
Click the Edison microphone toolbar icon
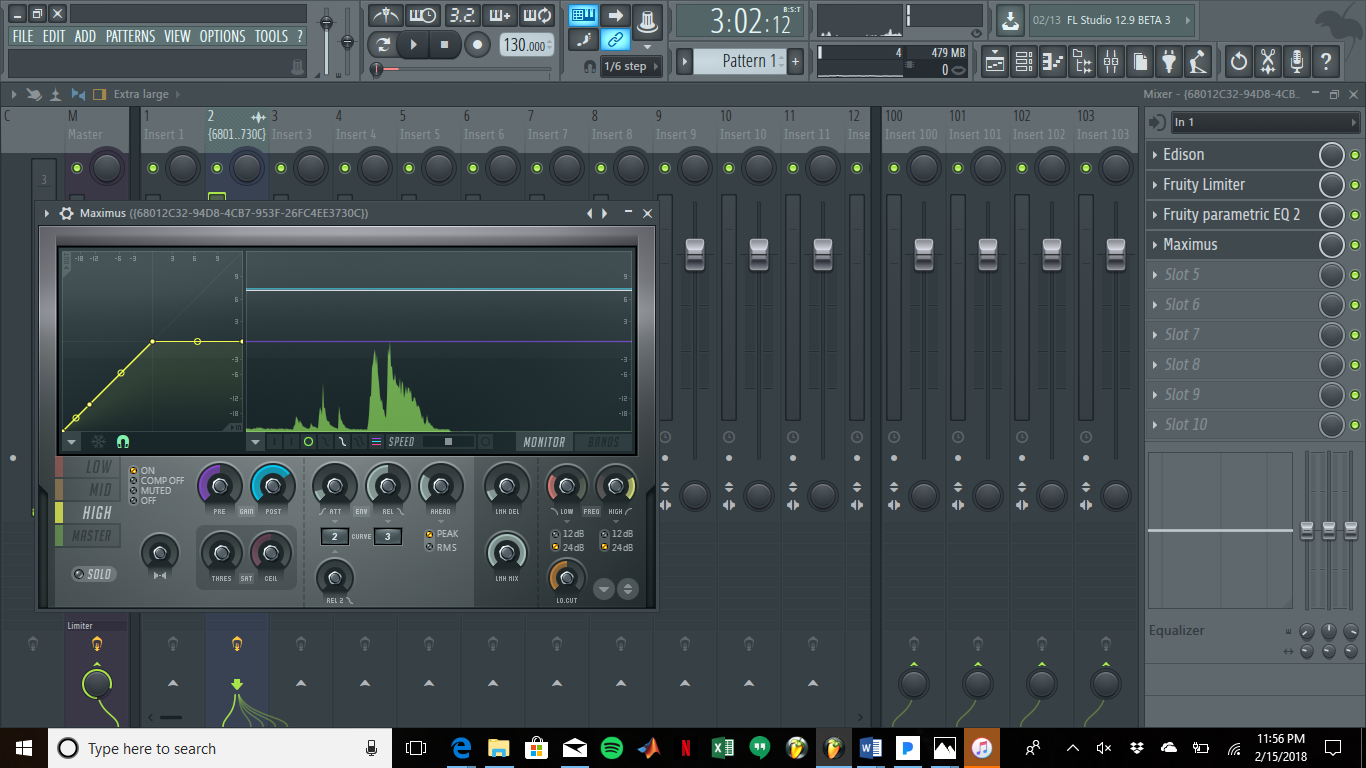click(x=1296, y=61)
